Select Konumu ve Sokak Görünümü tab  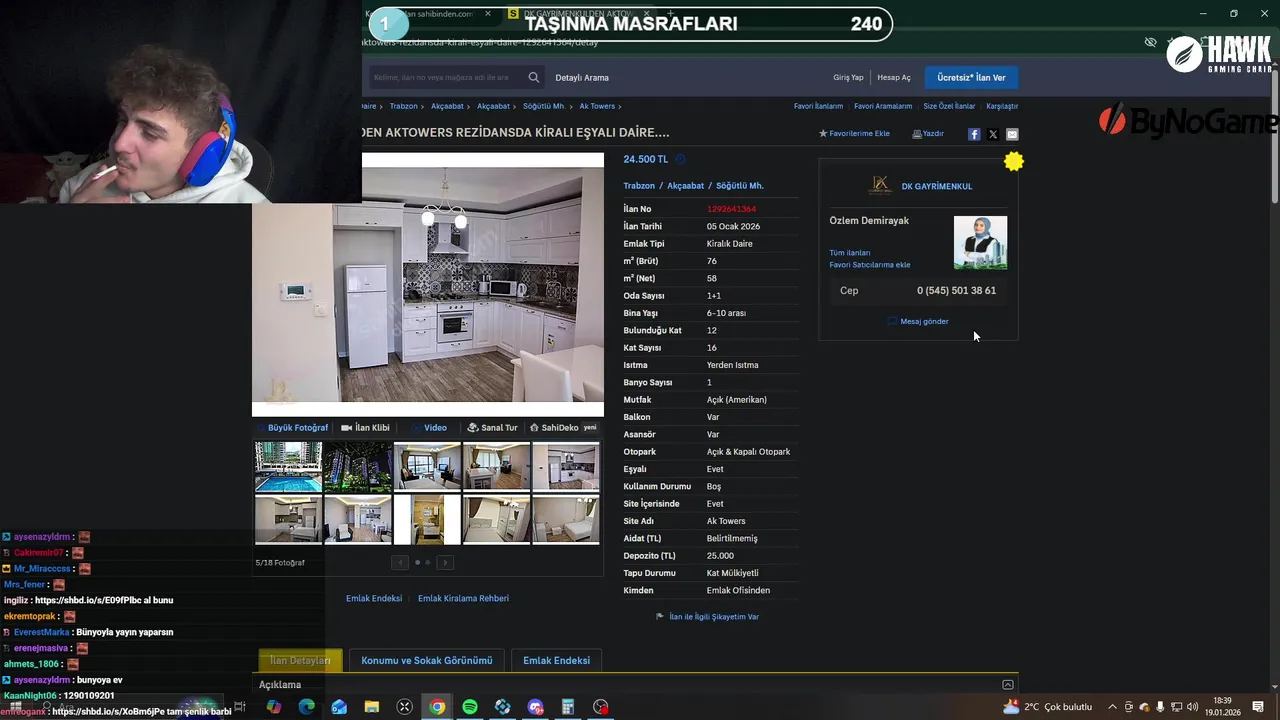[x=427, y=660]
